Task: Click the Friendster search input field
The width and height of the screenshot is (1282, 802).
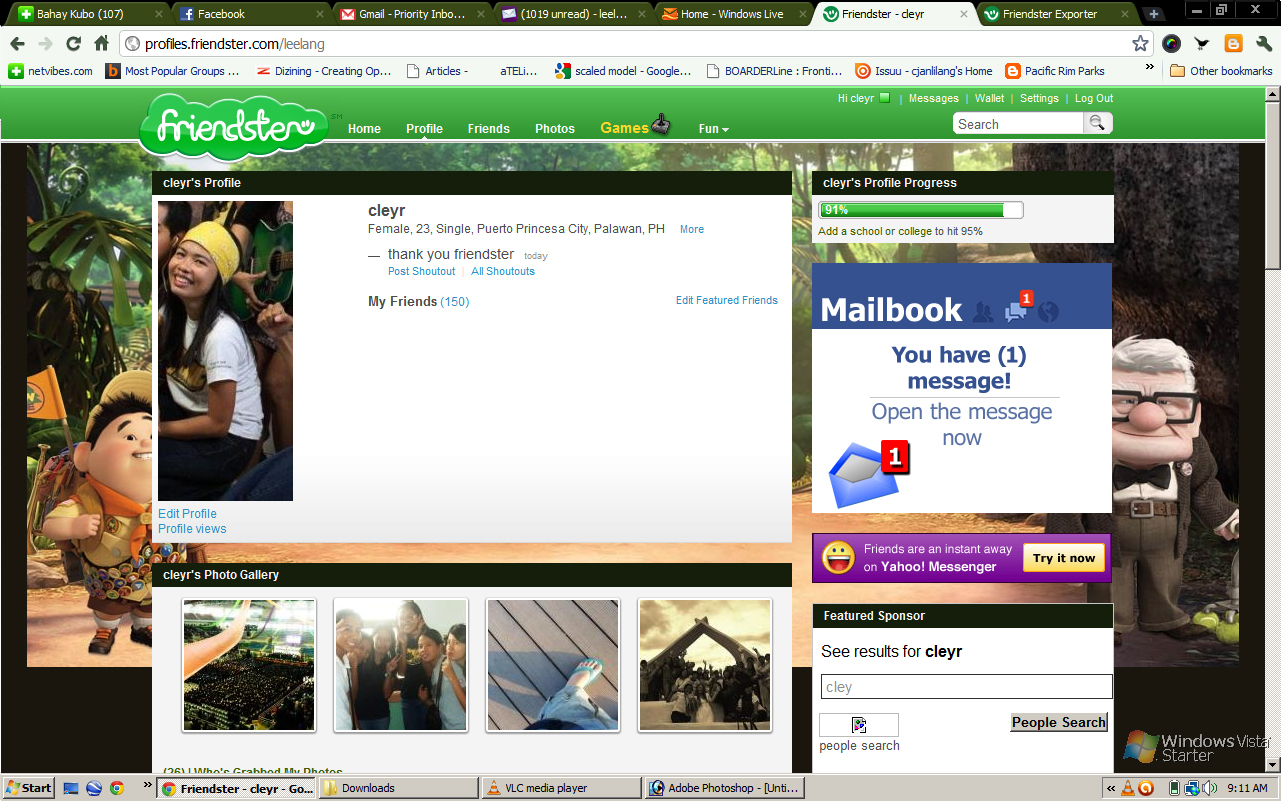Action: 1018,124
